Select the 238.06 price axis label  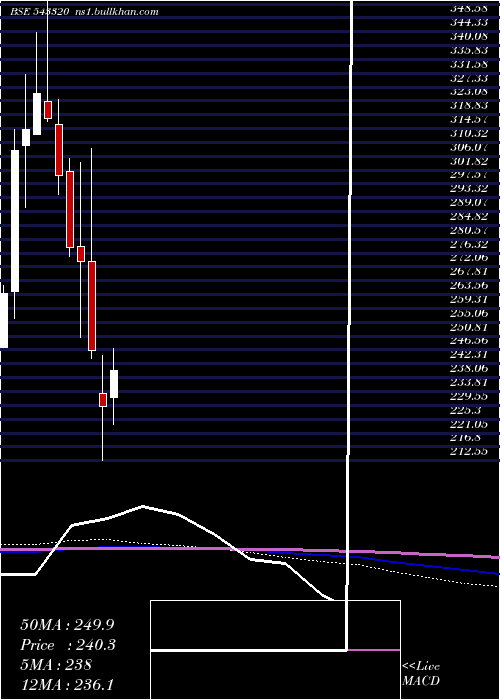tap(469, 368)
